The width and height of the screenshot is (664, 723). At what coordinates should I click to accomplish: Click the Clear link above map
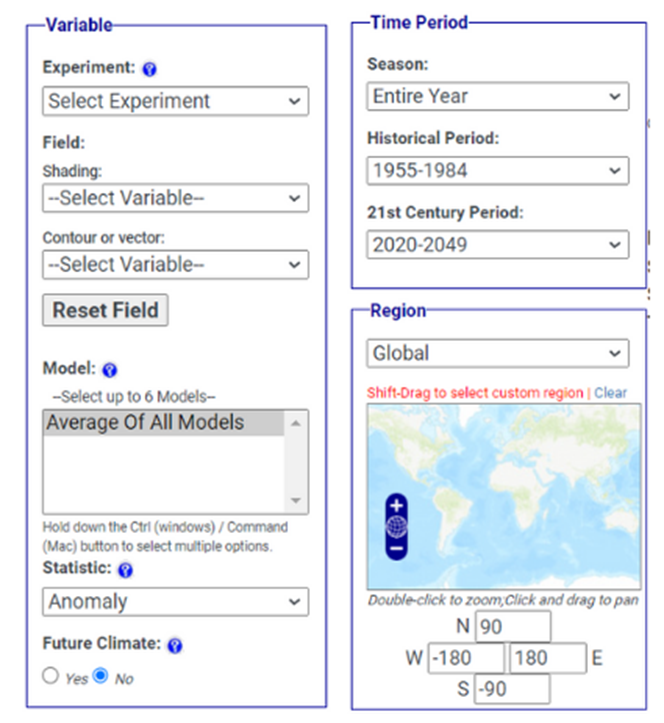[610, 393]
